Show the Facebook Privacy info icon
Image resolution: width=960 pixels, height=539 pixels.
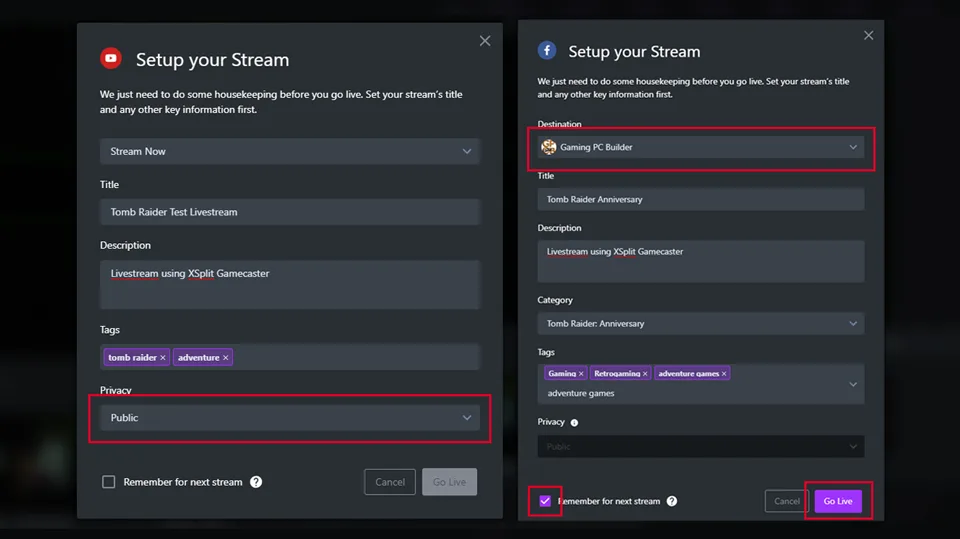(x=574, y=423)
